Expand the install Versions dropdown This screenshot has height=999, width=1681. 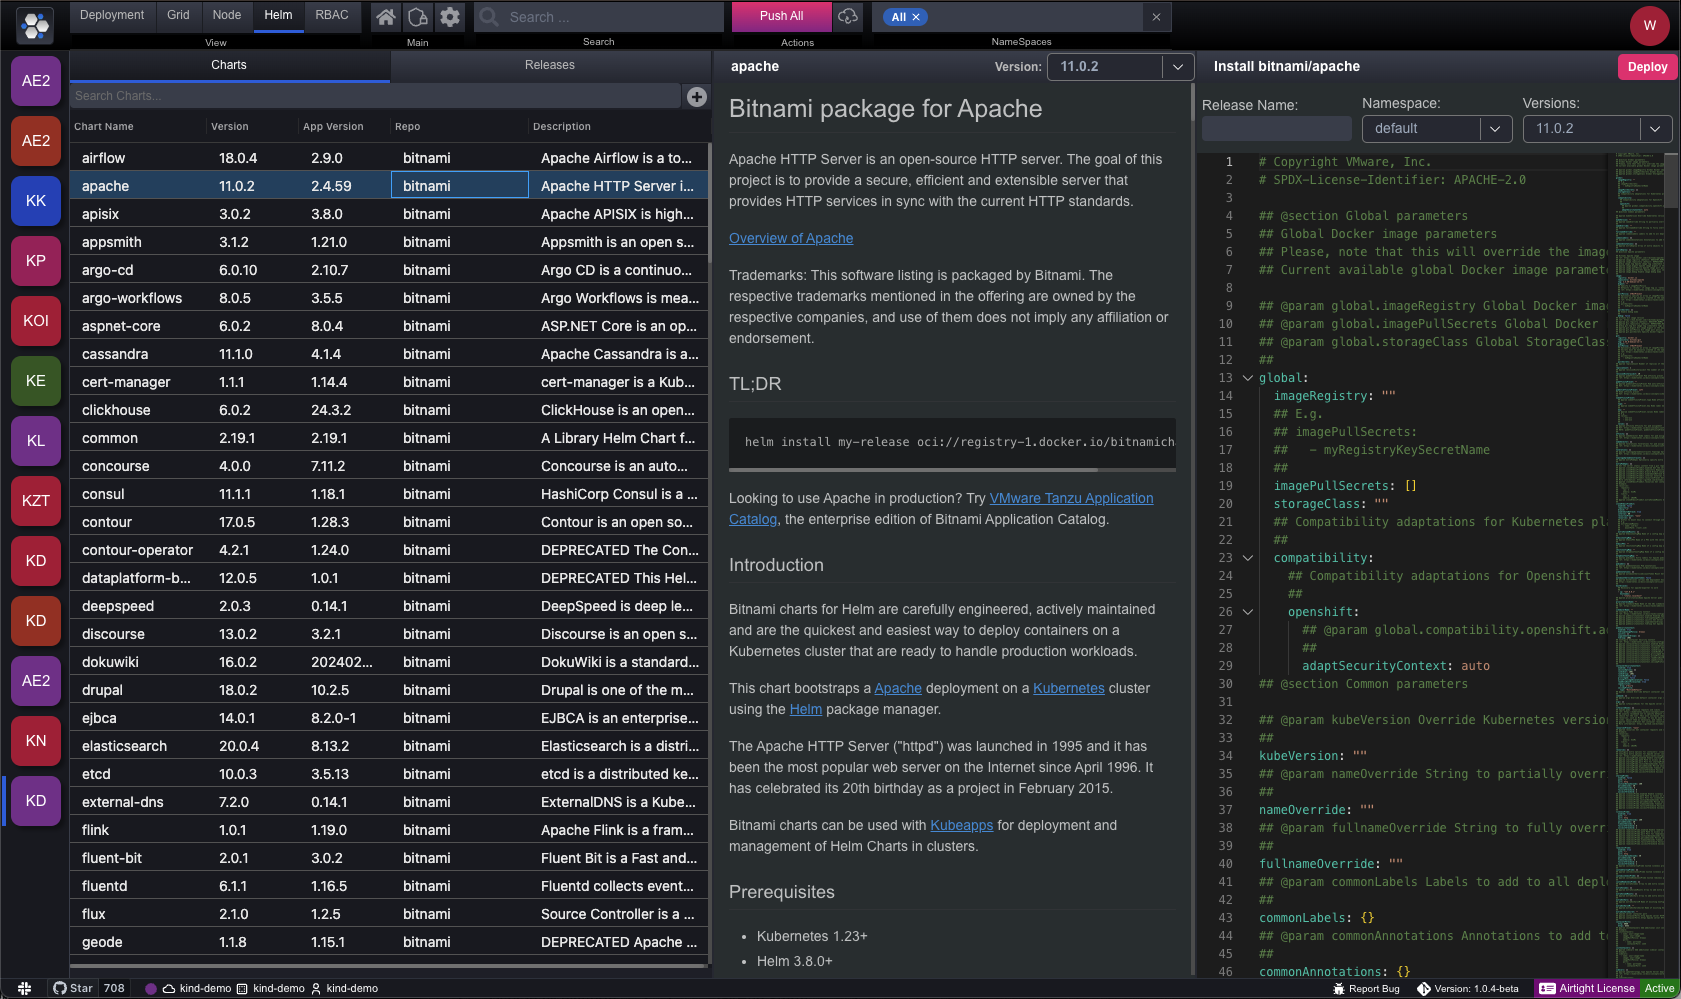[x=1655, y=129]
